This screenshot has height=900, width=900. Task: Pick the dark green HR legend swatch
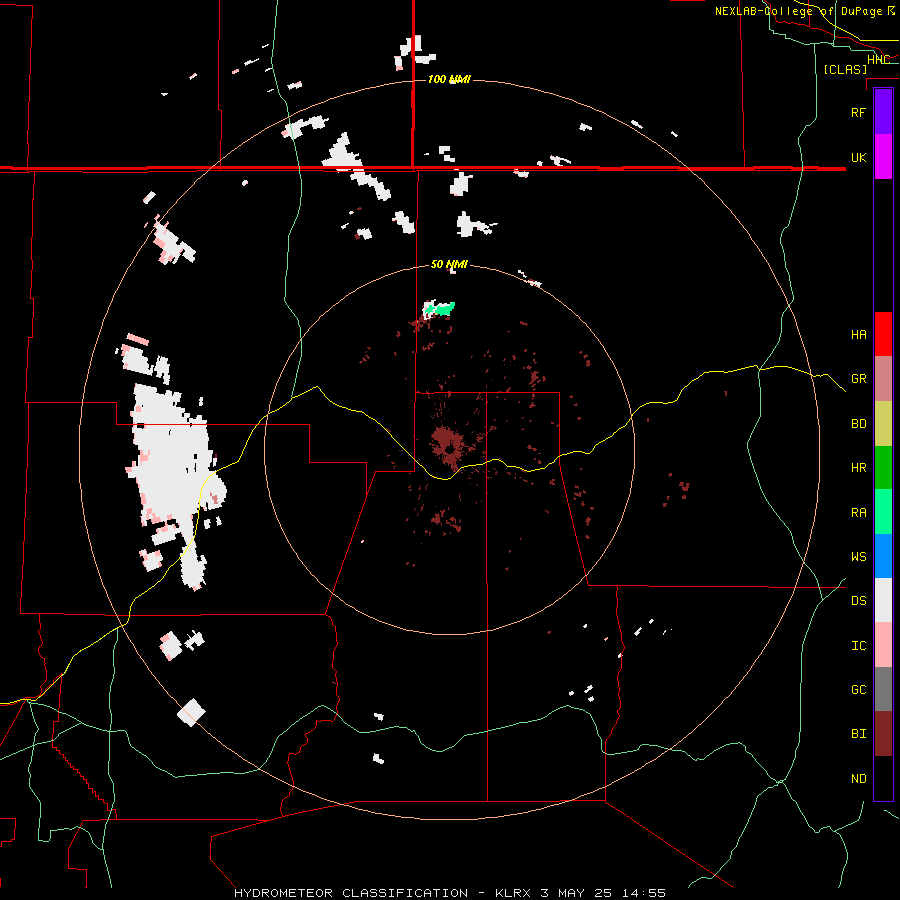pyautogui.click(x=883, y=468)
